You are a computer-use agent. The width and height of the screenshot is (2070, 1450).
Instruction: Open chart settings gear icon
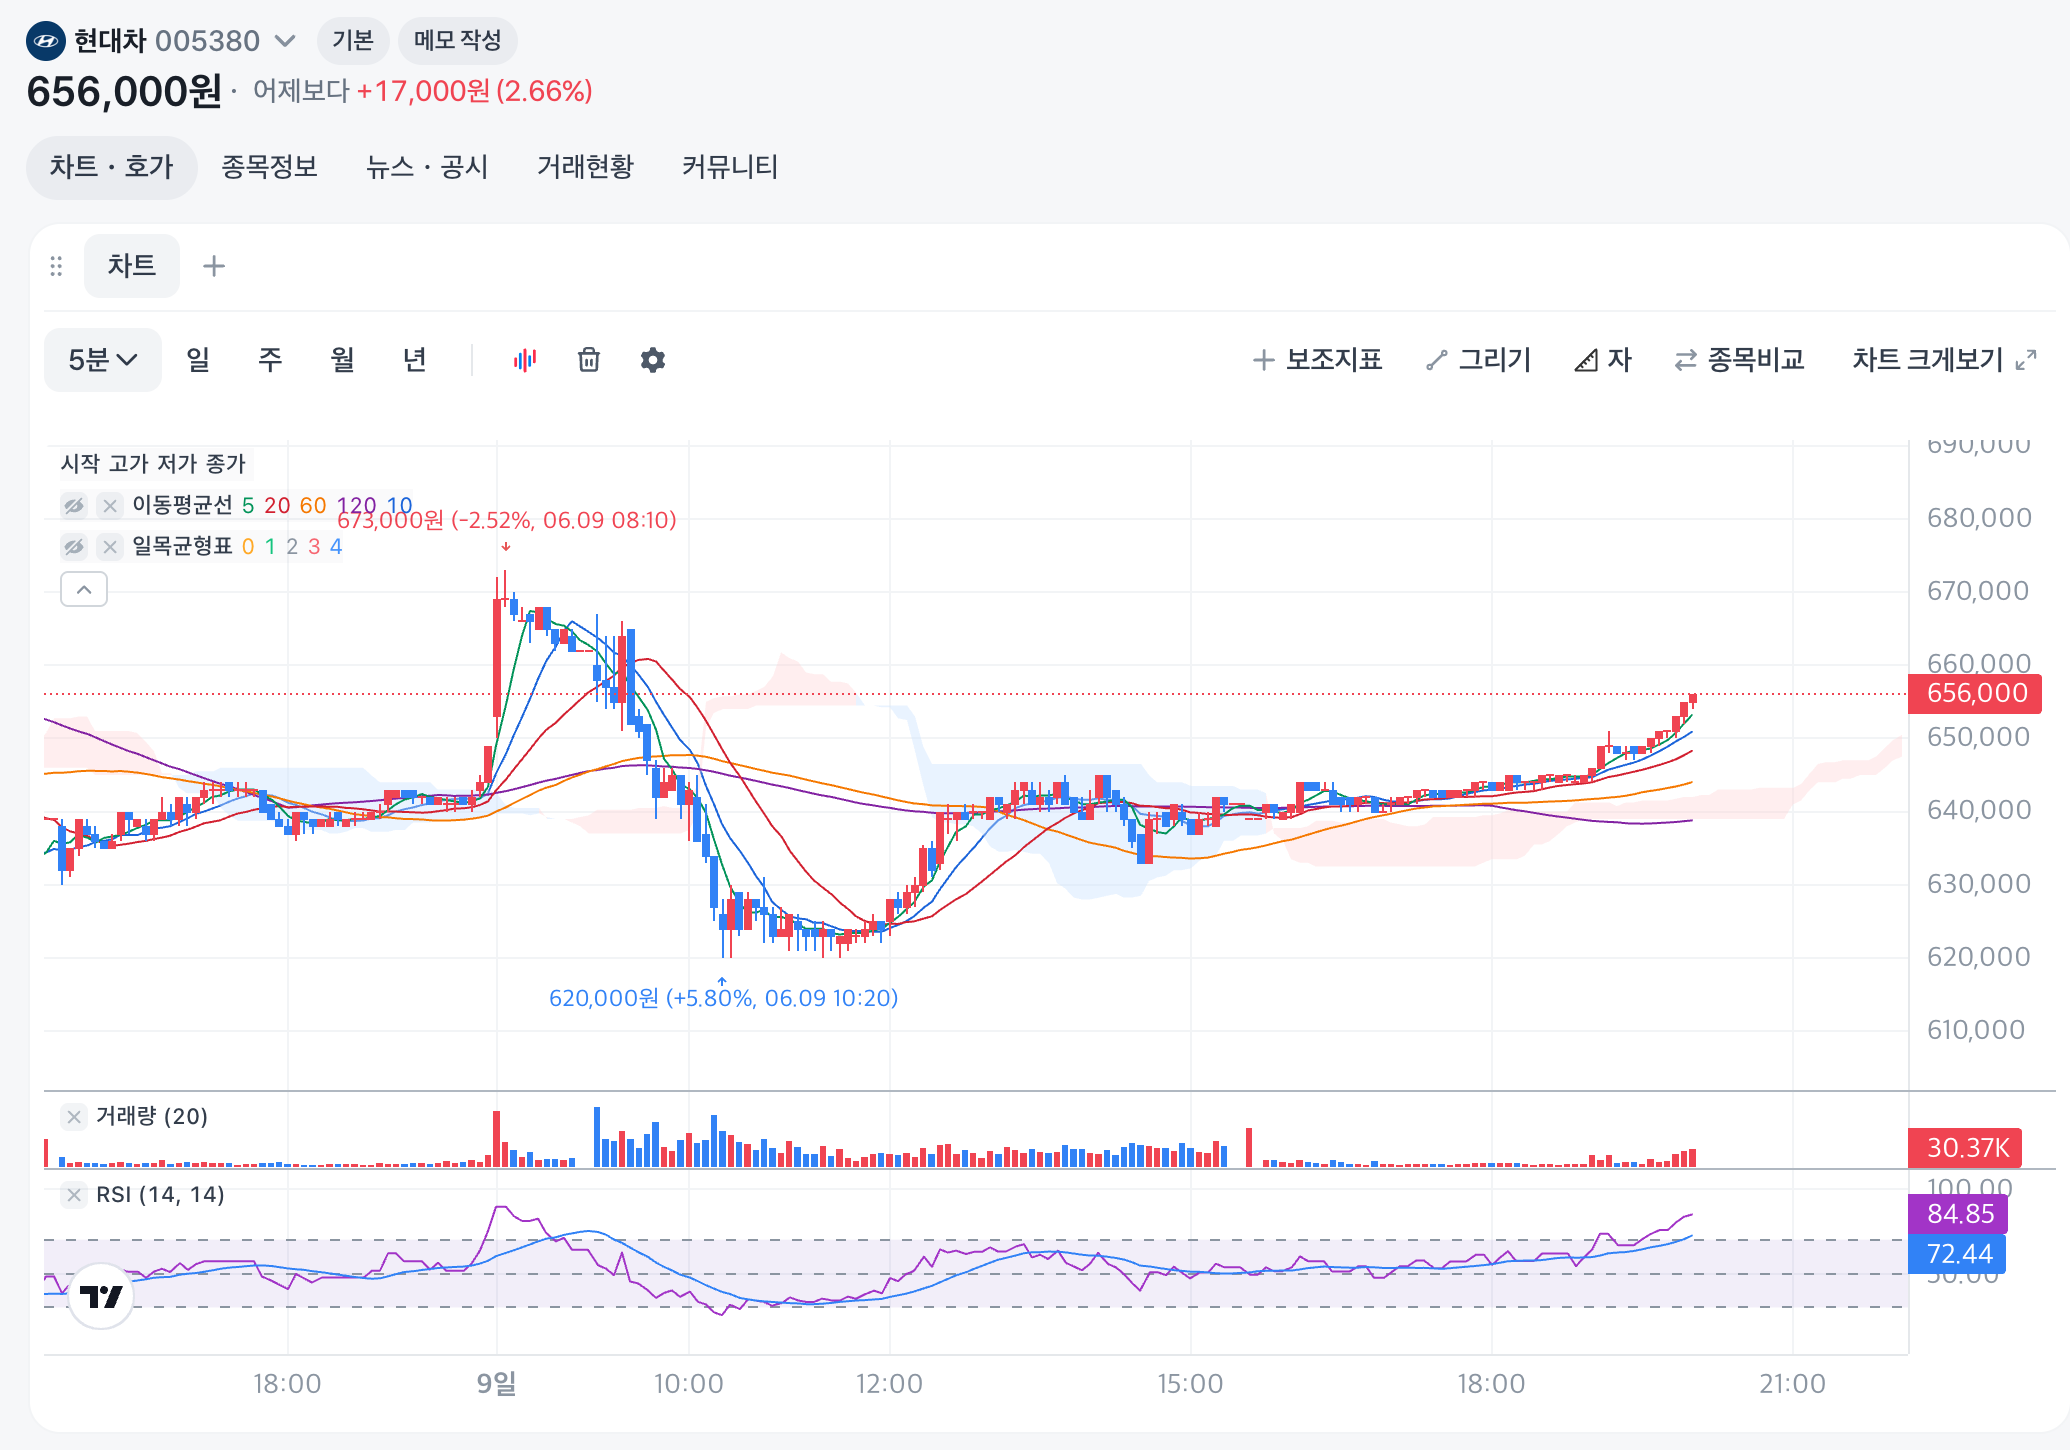[x=653, y=360]
